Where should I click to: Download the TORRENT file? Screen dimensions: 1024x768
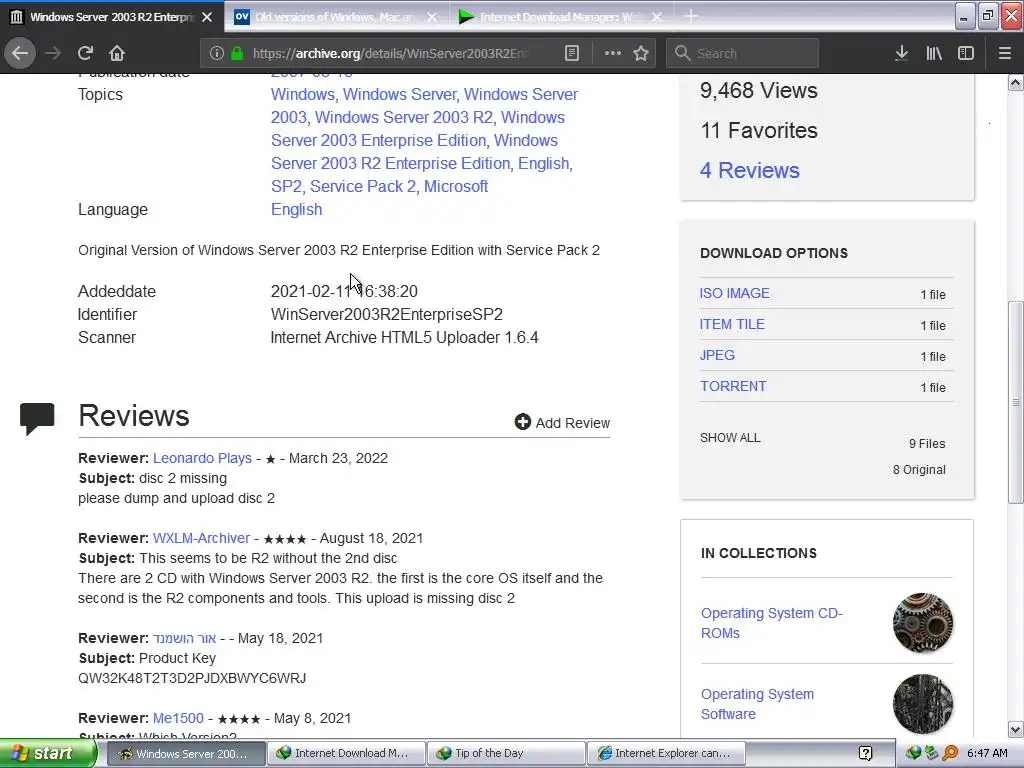point(733,386)
